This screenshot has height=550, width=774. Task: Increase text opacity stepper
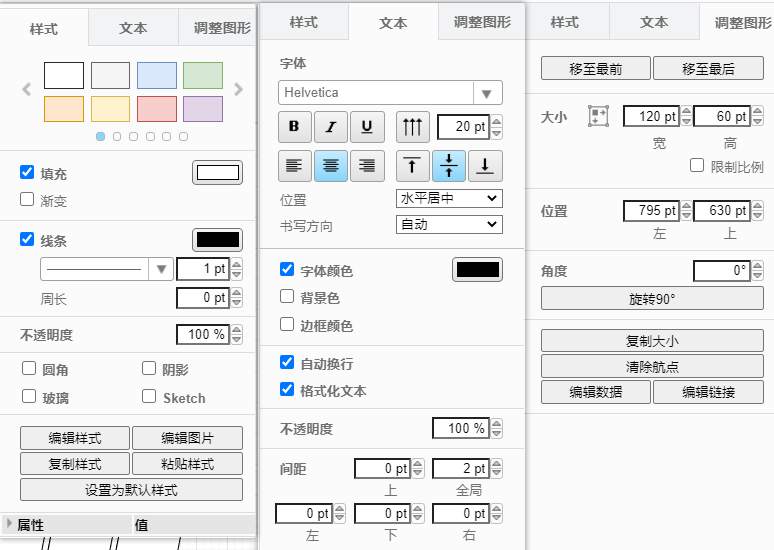[497, 423]
